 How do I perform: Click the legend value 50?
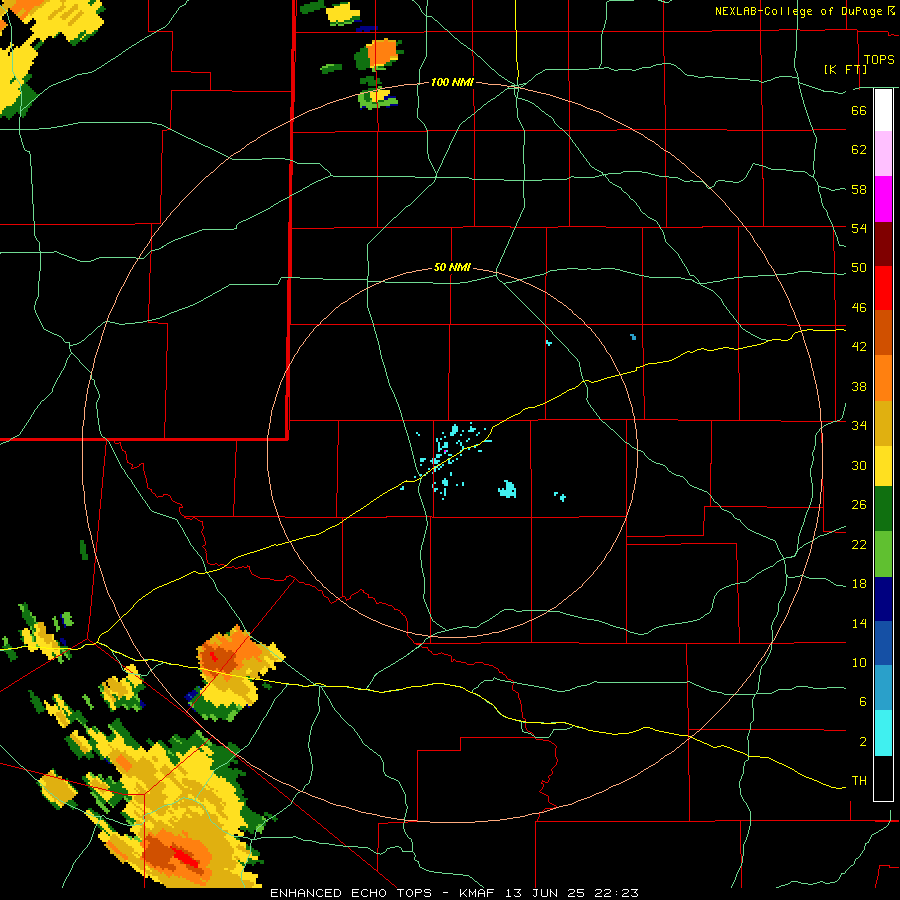(x=859, y=268)
